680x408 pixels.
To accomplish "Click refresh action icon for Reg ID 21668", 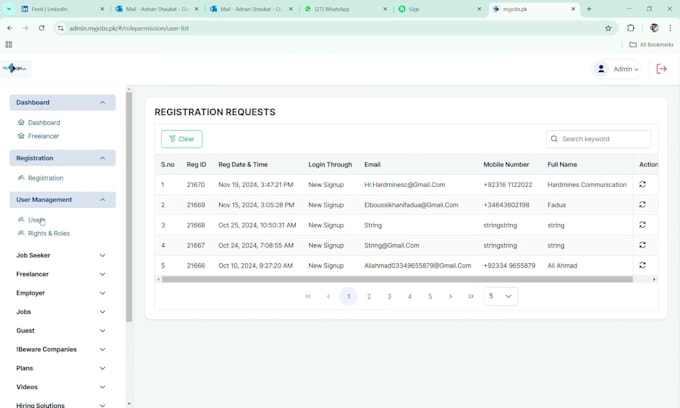I will (x=642, y=225).
